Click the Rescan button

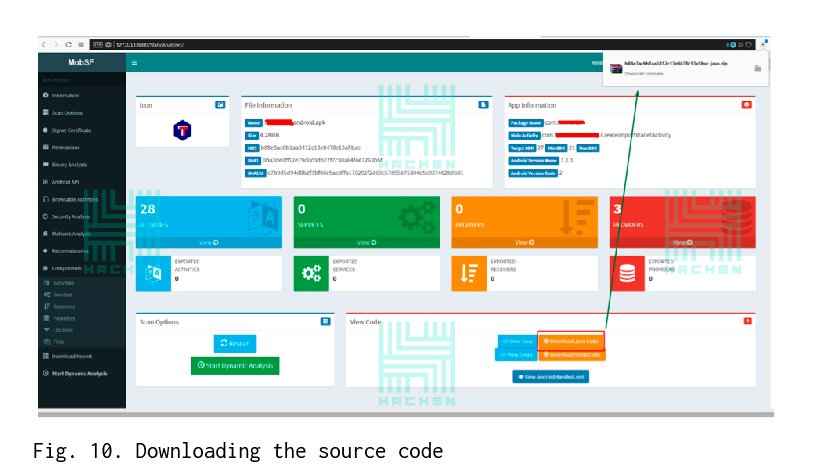coord(235,343)
